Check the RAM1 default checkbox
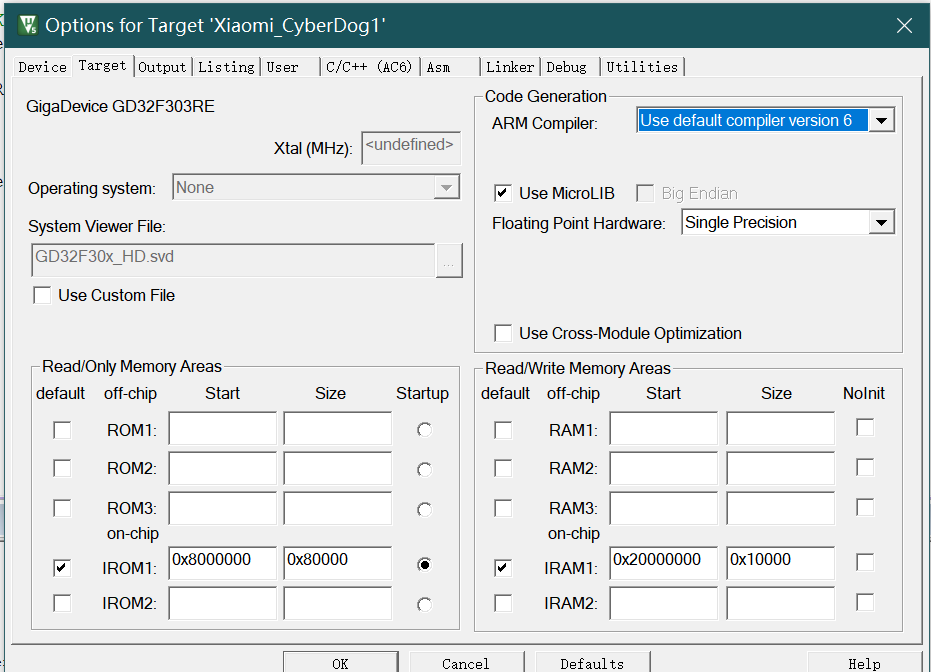 (x=503, y=430)
